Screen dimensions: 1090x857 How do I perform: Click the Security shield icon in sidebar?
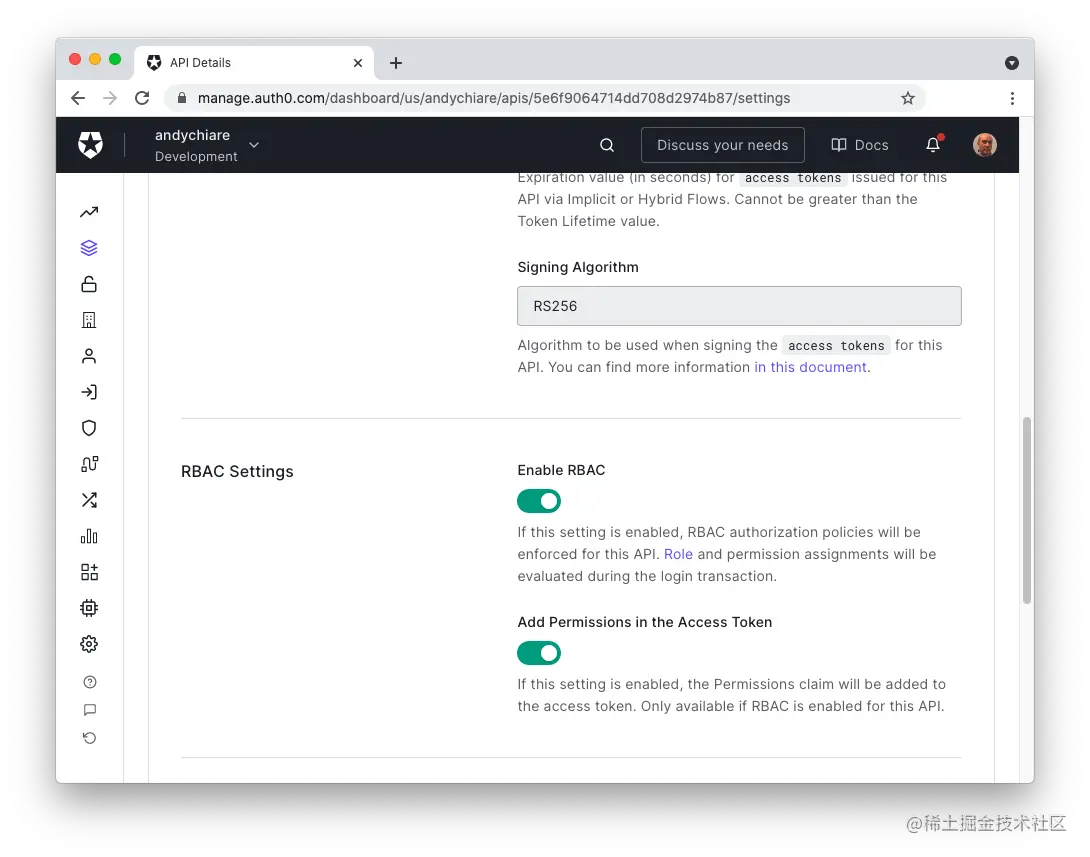[89, 427]
